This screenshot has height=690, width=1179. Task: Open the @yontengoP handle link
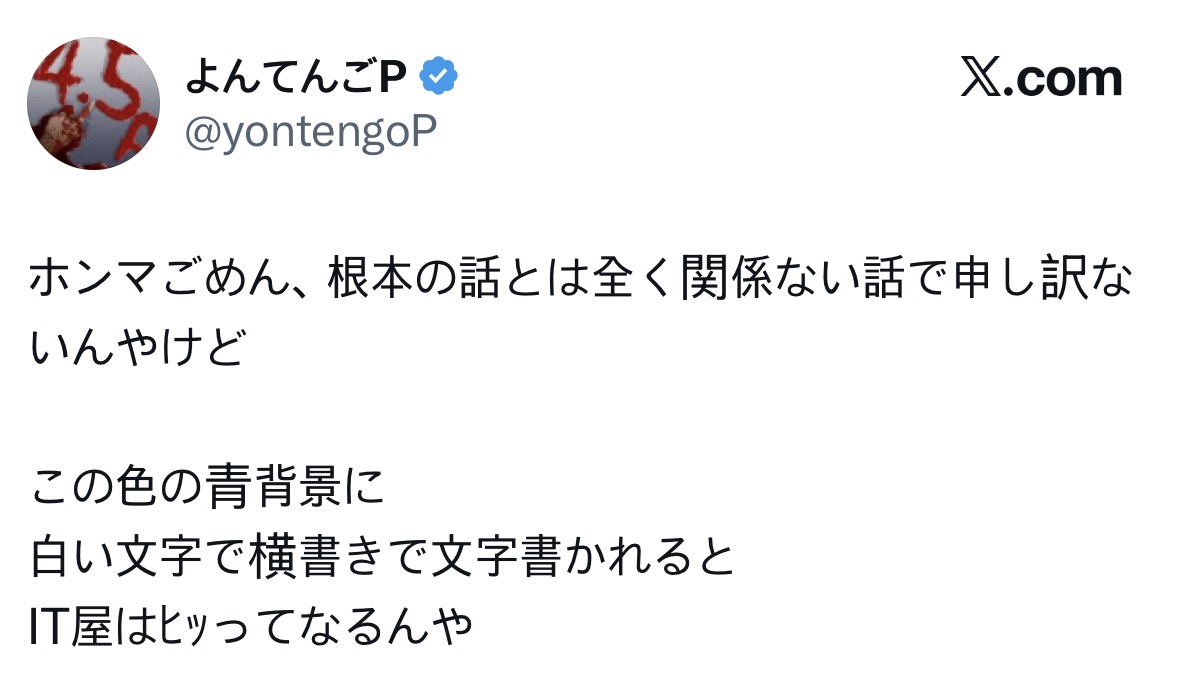(x=311, y=131)
